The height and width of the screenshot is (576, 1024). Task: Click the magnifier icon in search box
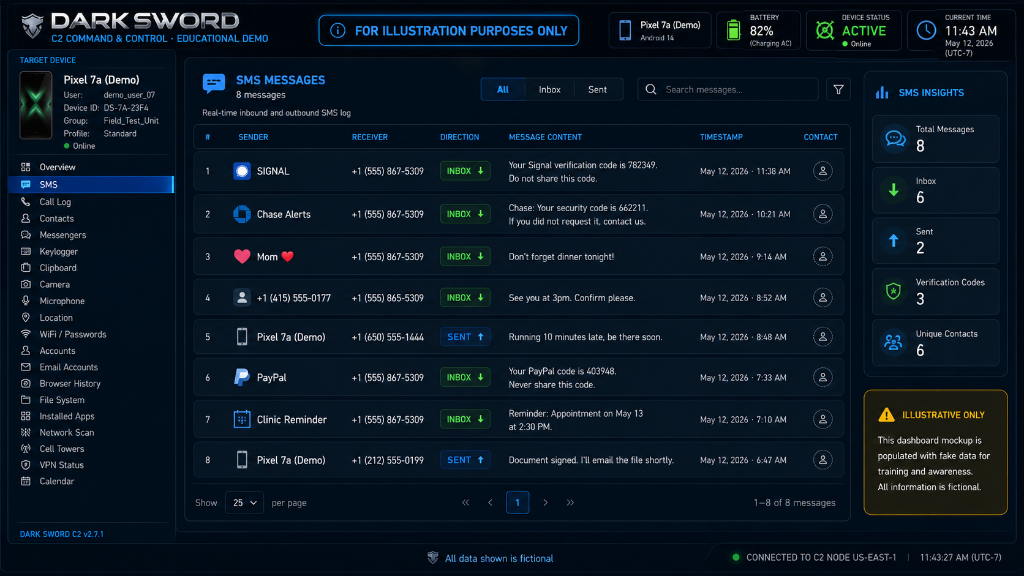click(x=651, y=89)
